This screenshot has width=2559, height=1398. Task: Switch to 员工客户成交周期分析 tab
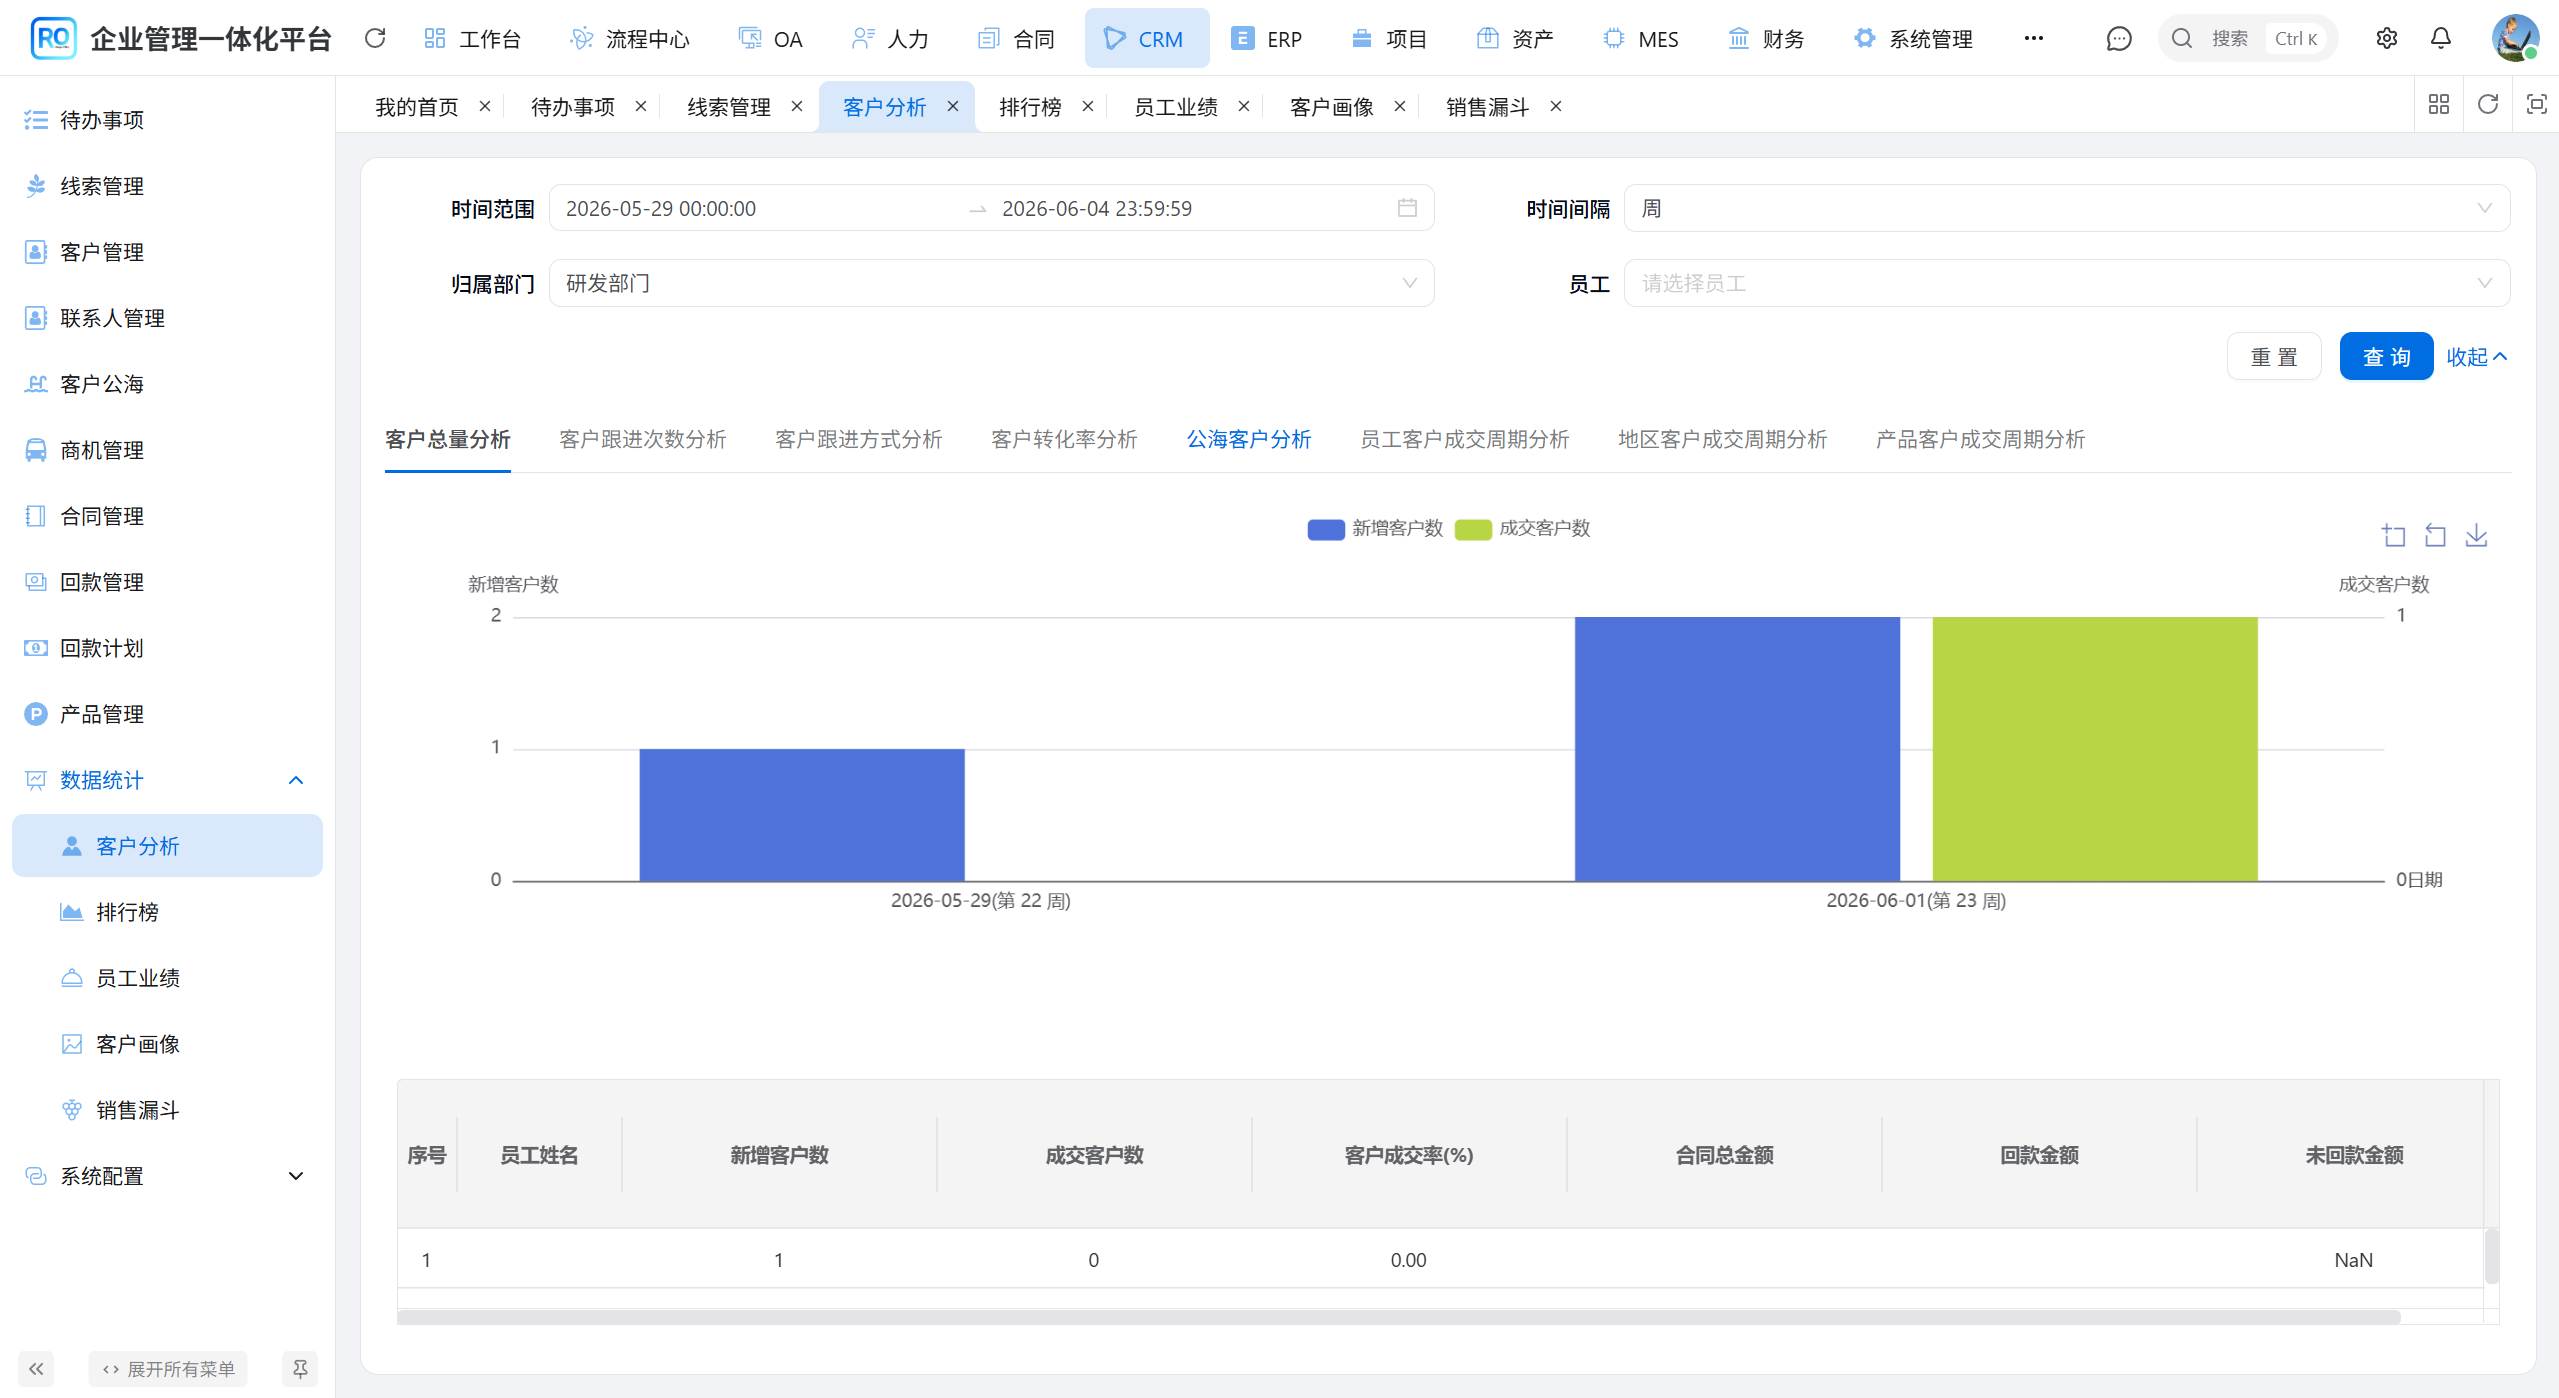(x=1465, y=439)
